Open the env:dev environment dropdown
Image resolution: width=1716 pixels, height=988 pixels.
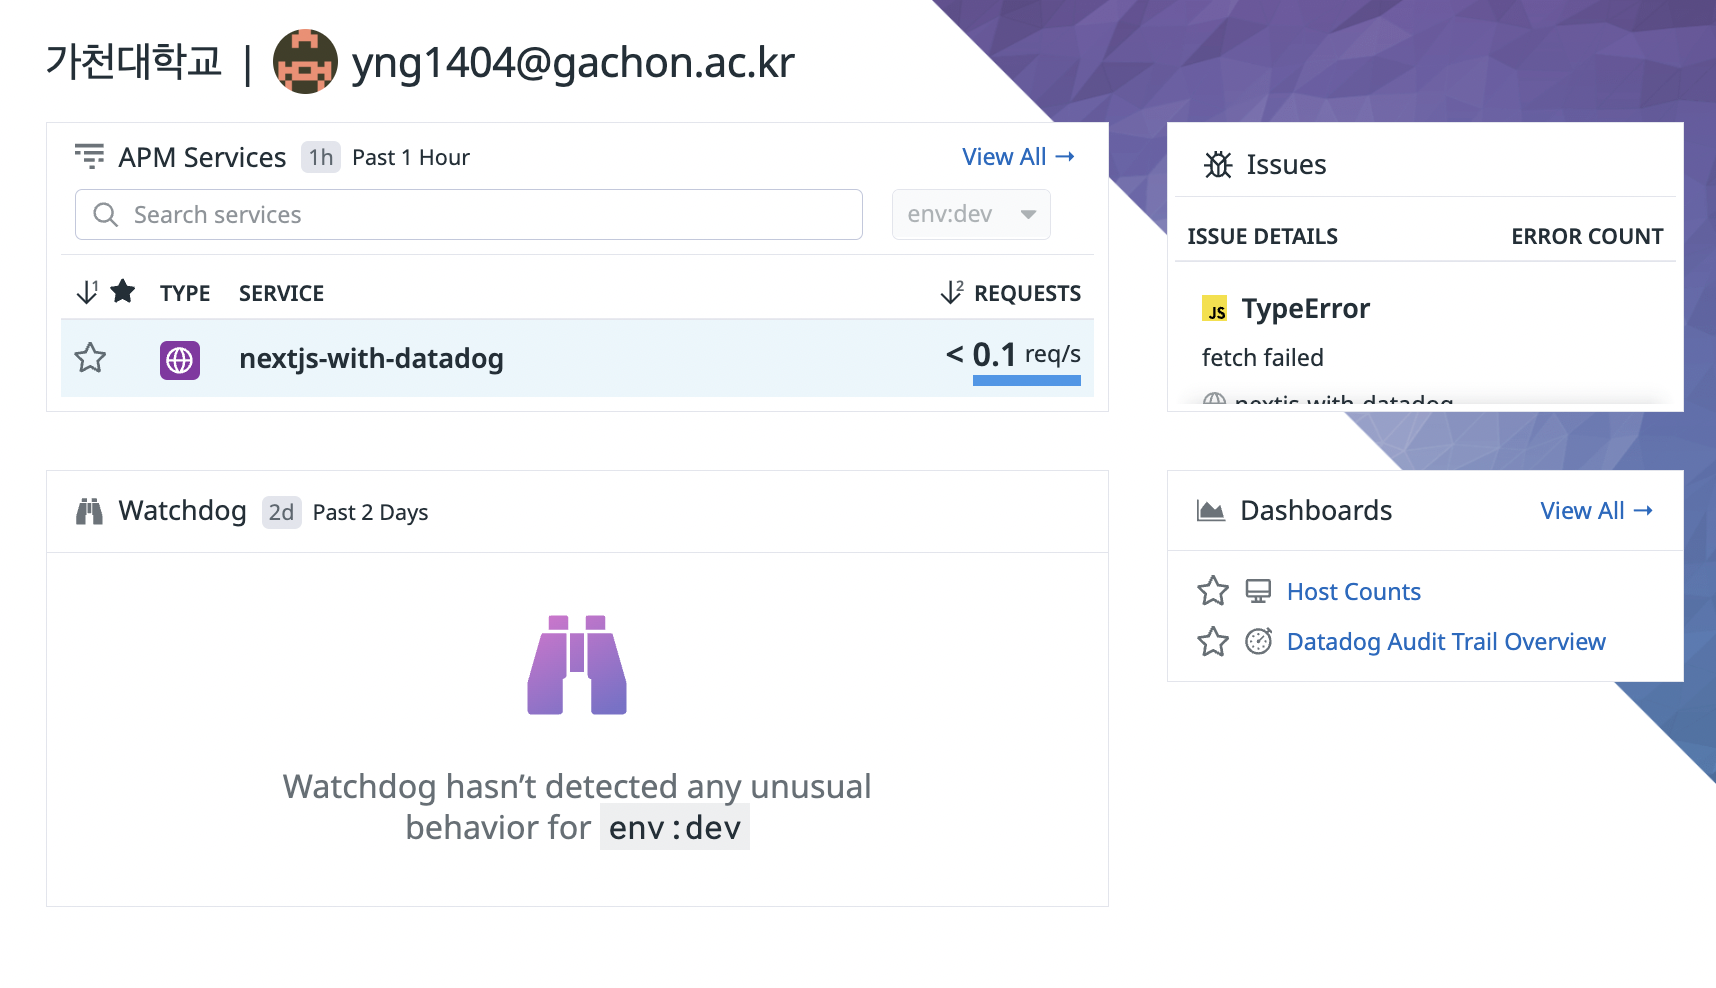click(971, 214)
